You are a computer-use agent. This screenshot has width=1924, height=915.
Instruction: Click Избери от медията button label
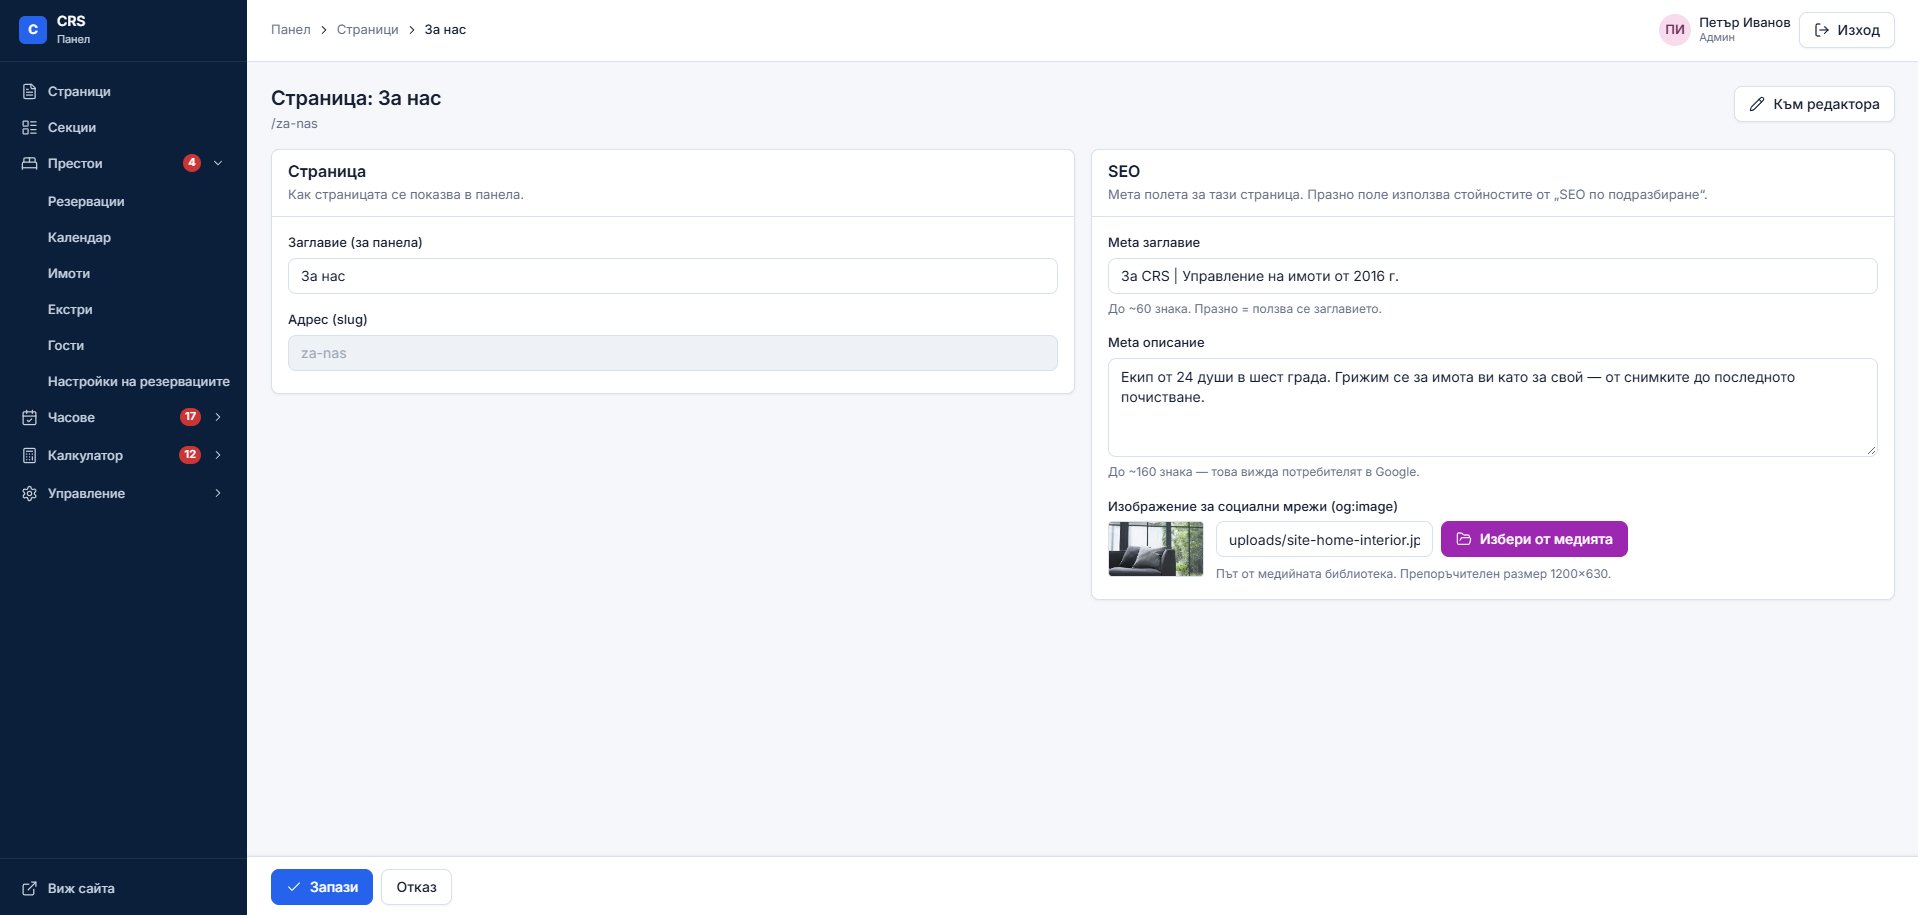pos(1545,539)
